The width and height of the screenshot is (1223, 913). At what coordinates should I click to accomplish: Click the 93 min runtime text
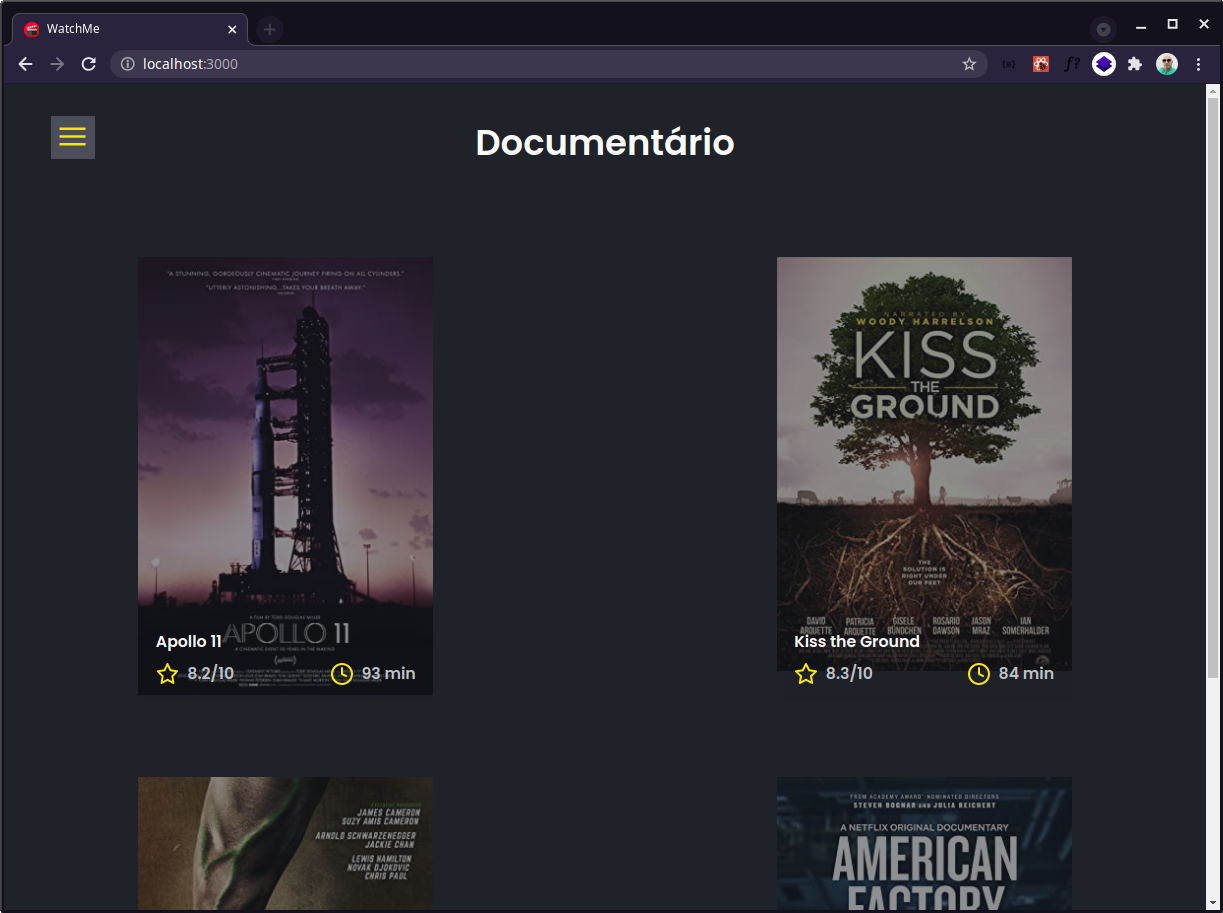(389, 674)
